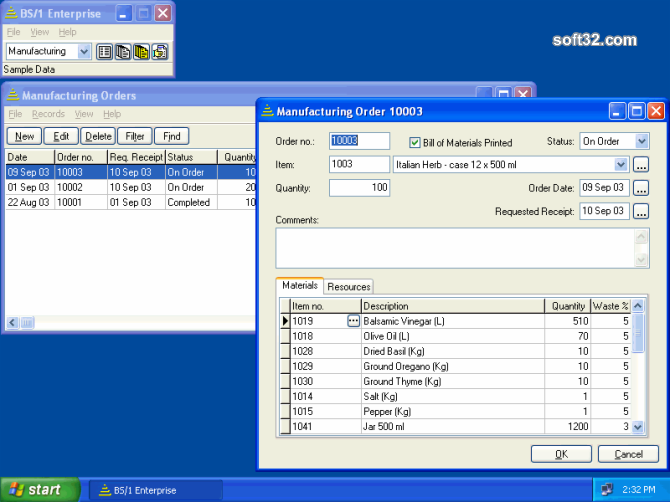This screenshot has width=670, height=502.
Task: Click the Quantity field showing 100
Action: (359, 188)
